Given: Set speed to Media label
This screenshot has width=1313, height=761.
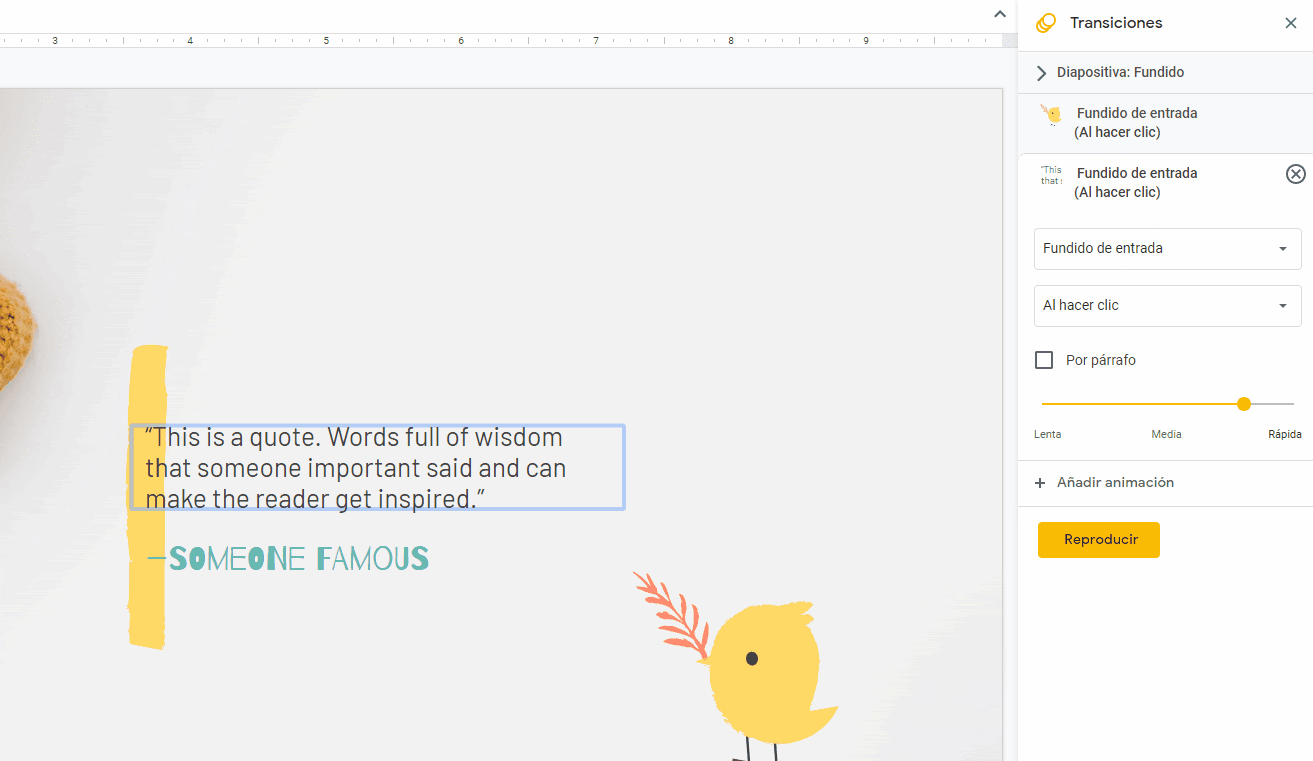Looking at the screenshot, I should click(x=1166, y=434).
